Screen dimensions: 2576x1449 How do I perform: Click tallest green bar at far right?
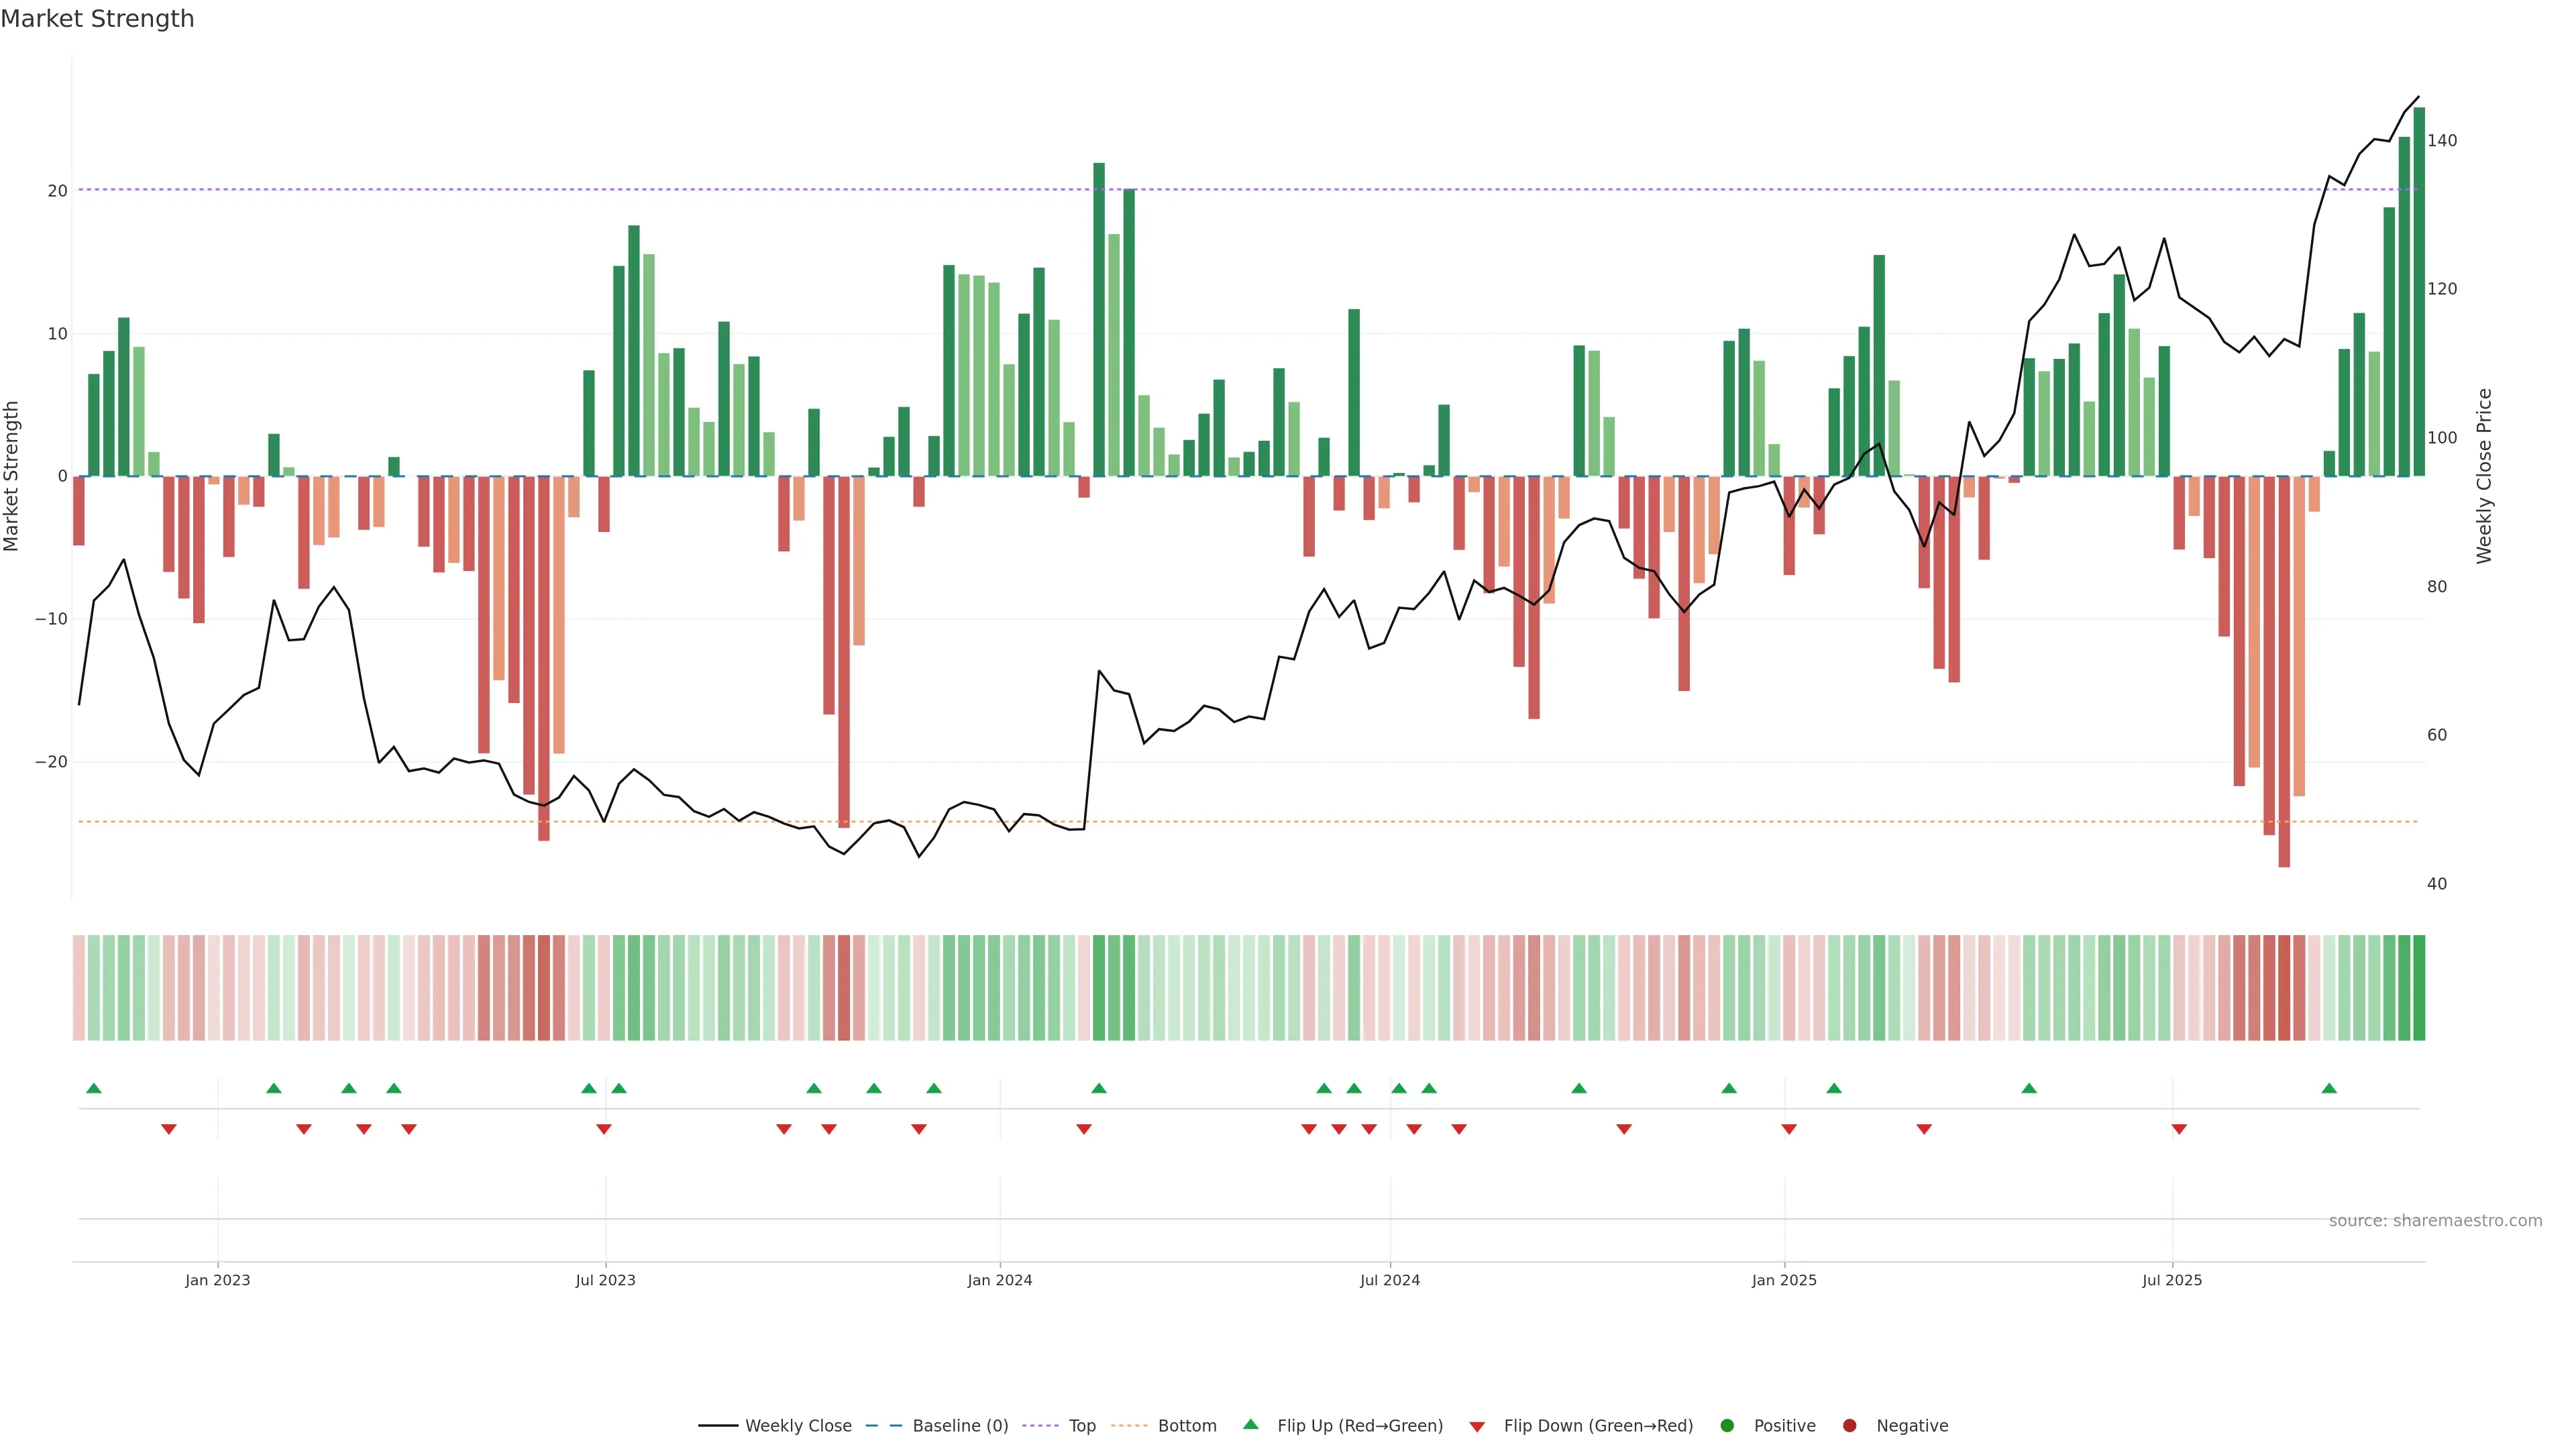(x=2419, y=290)
